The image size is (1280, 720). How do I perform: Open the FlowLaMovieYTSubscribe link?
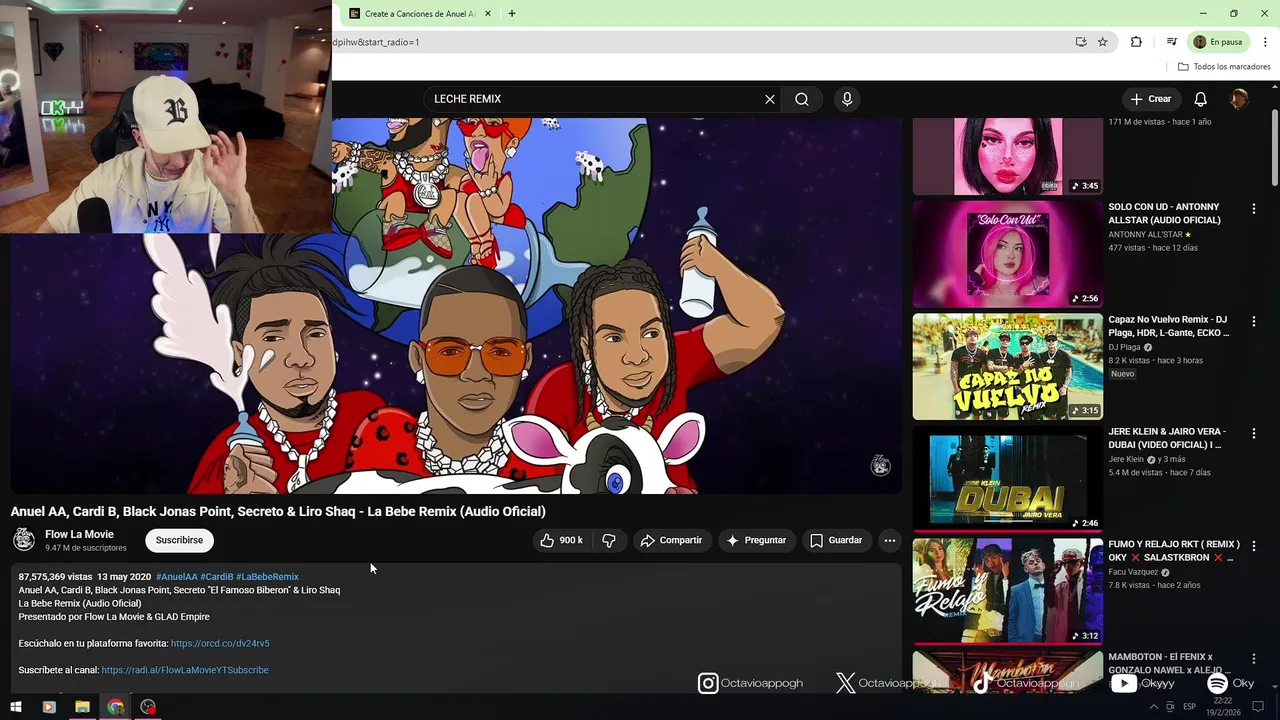coord(185,670)
